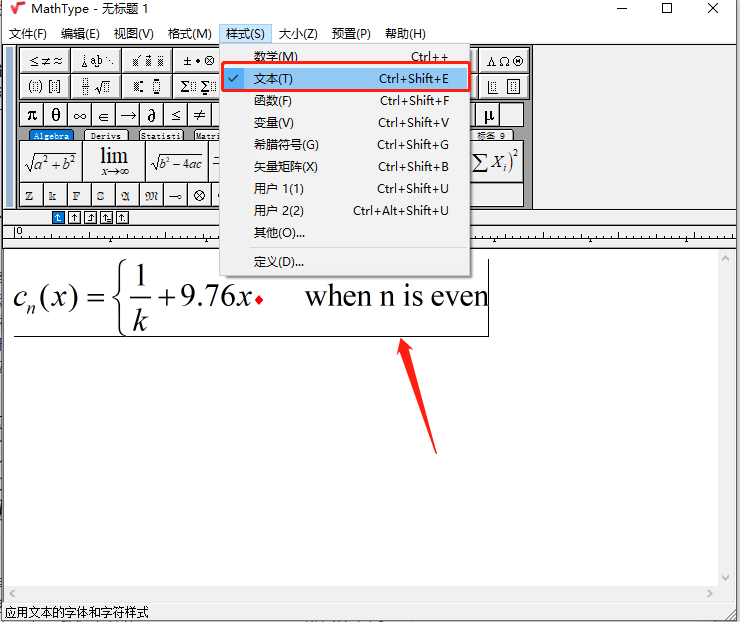
Task: Choose 用户 2(2) style
Action: pos(345,210)
